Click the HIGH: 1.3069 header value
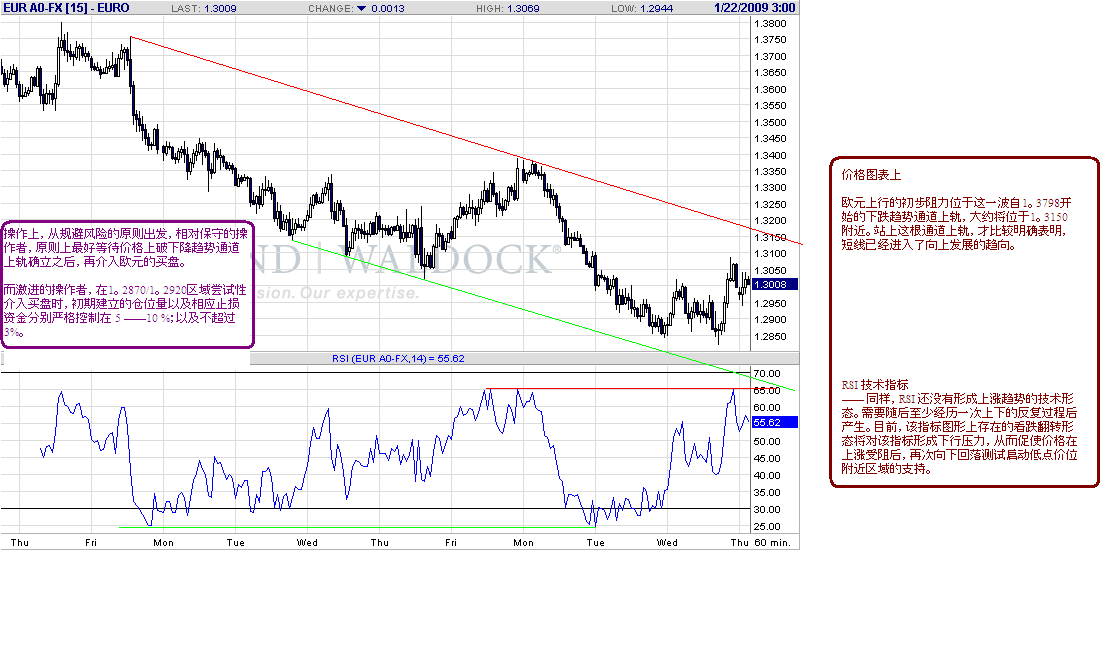The image size is (1104, 668). point(508,8)
